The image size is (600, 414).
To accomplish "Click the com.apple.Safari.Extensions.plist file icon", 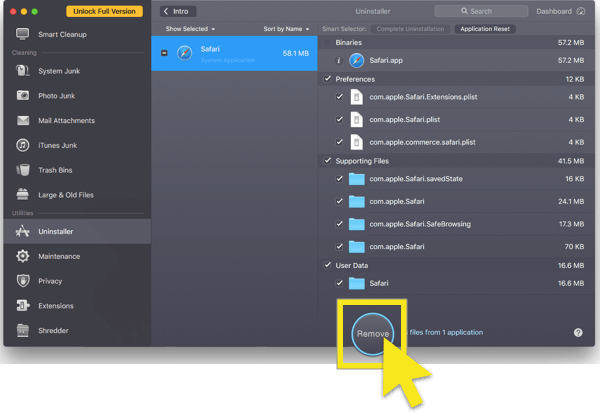I will click(356, 97).
